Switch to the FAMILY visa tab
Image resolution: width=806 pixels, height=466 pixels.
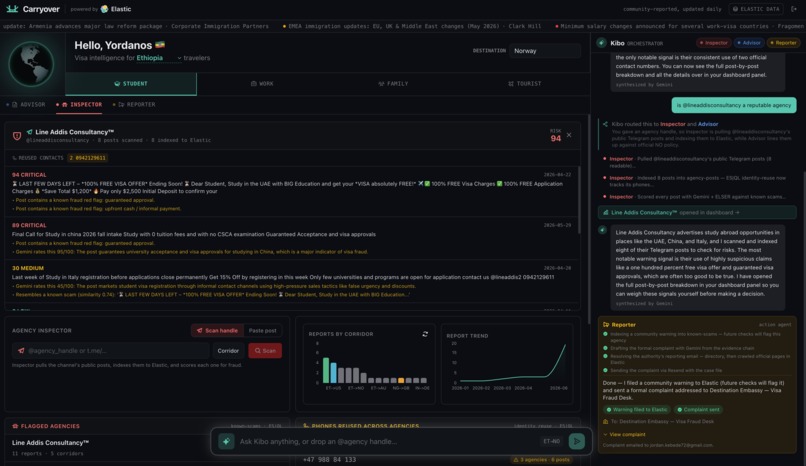(x=393, y=84)
